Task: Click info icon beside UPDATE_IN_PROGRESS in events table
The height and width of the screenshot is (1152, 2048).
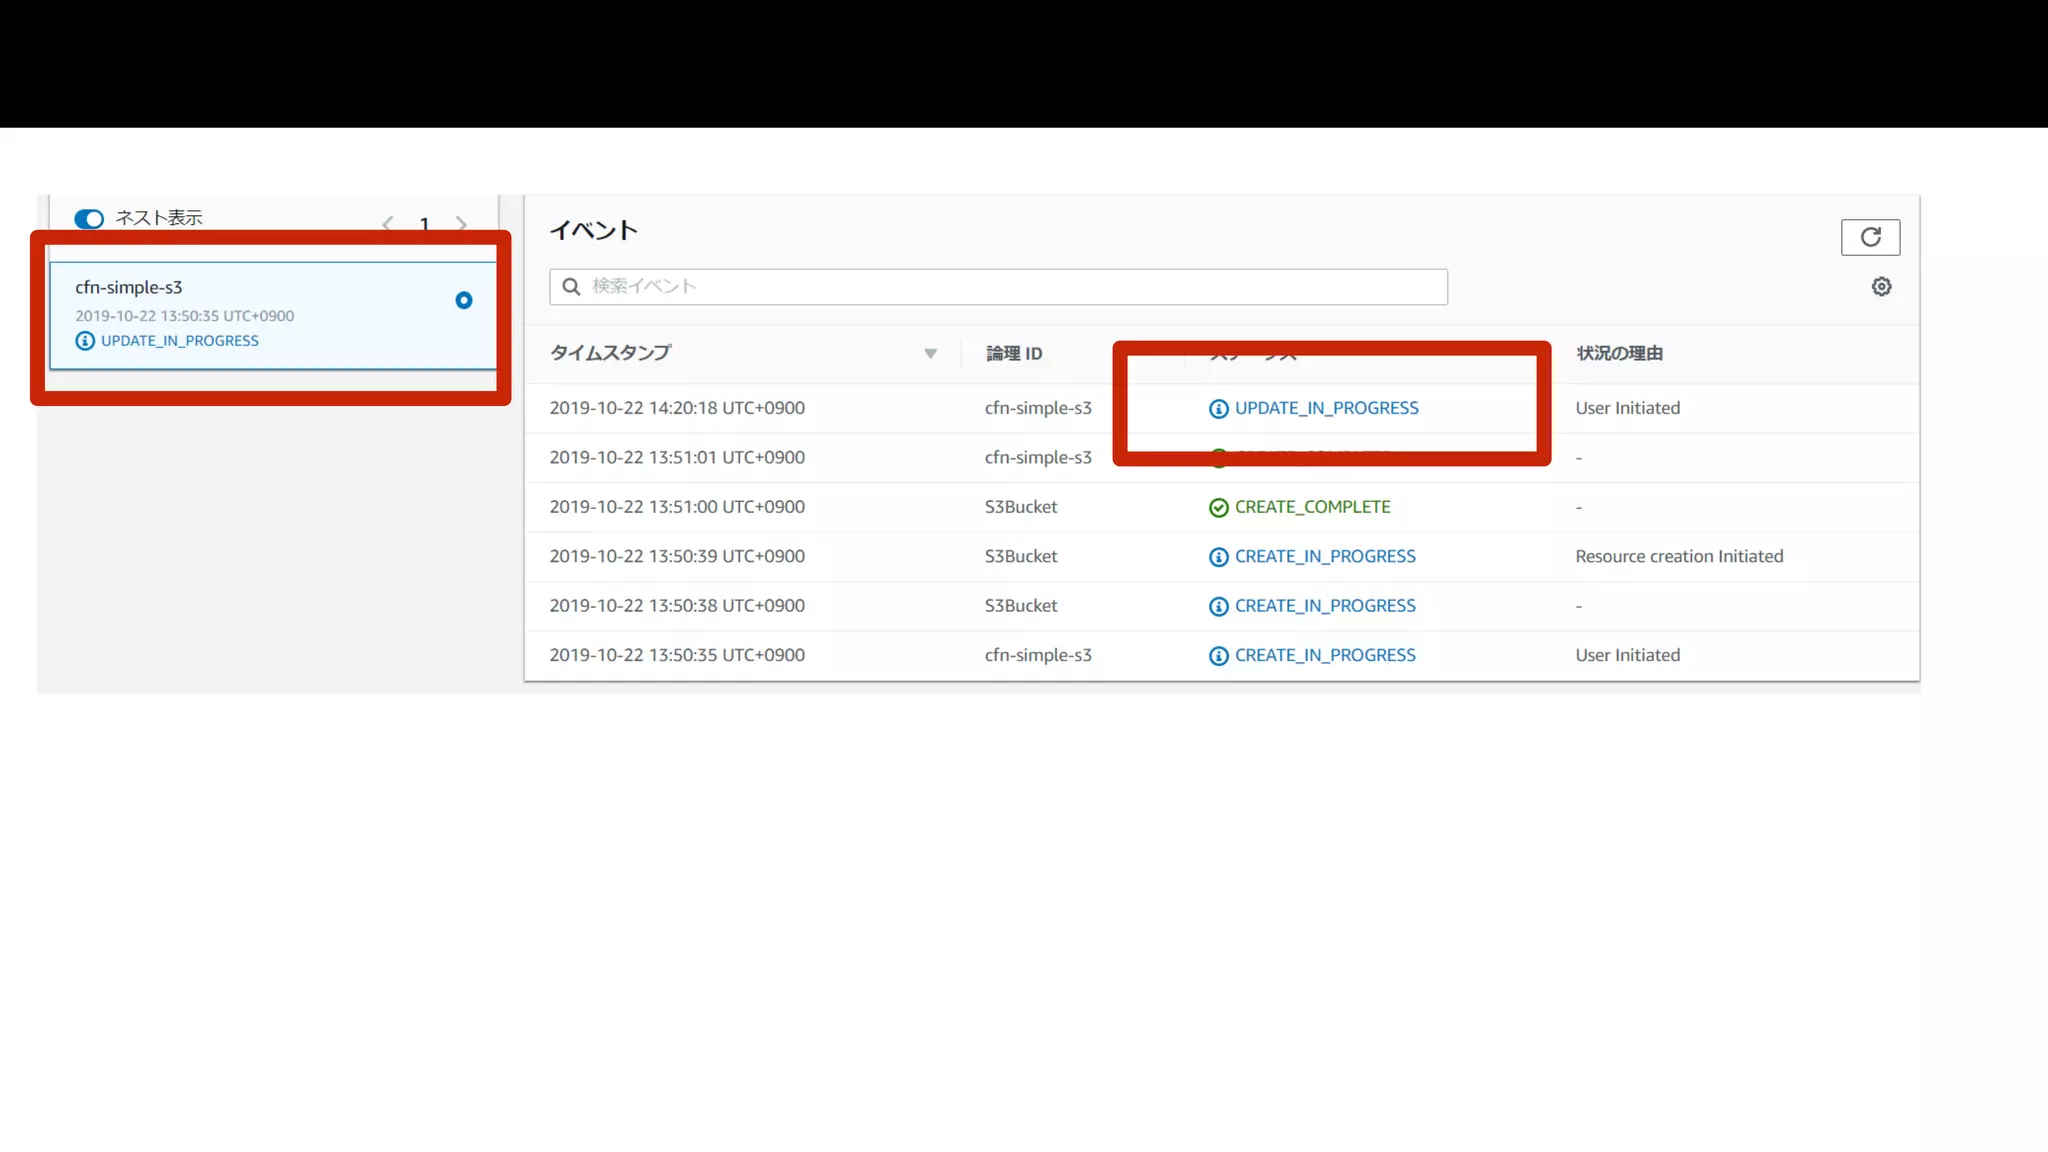Action: [x=1218, y=409]
